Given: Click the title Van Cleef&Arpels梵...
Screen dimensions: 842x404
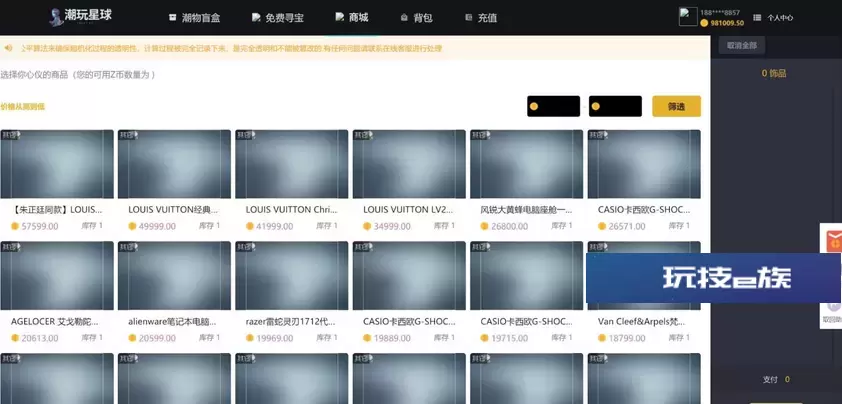Looking at the screenshot, I should click(642, 322).
